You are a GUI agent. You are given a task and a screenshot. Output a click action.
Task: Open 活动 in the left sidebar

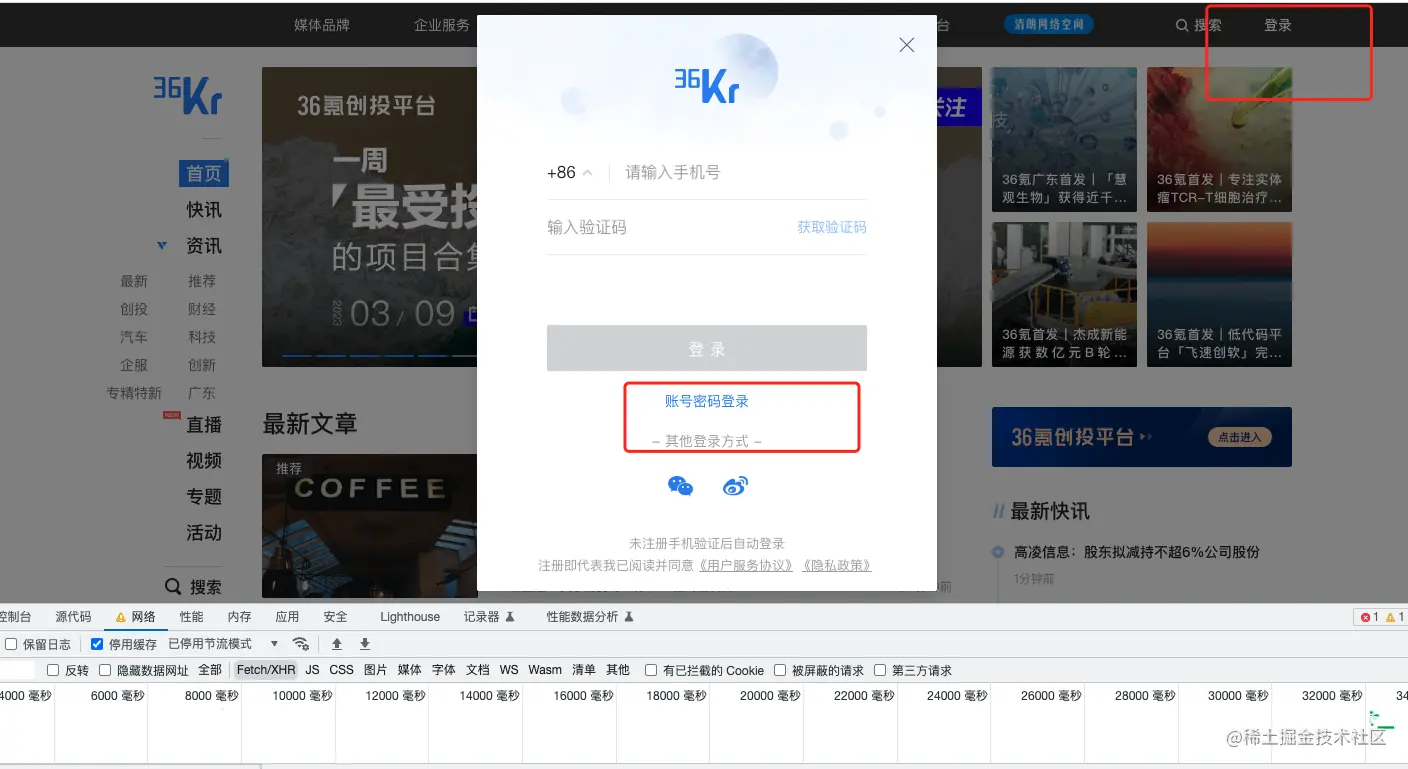(x=204, y=533)
